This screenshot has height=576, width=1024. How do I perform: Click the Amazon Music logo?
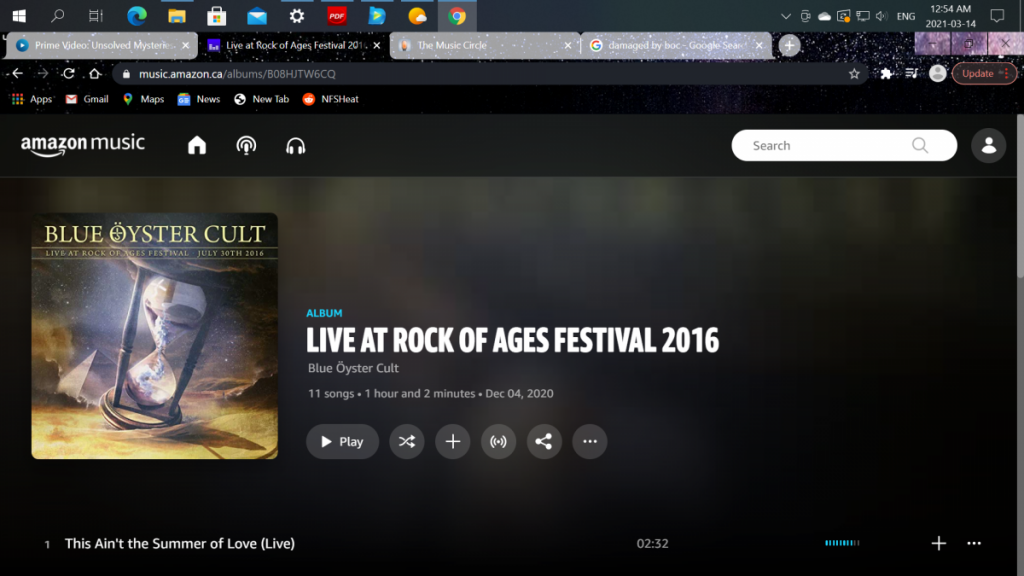click(x=83, y=144)
